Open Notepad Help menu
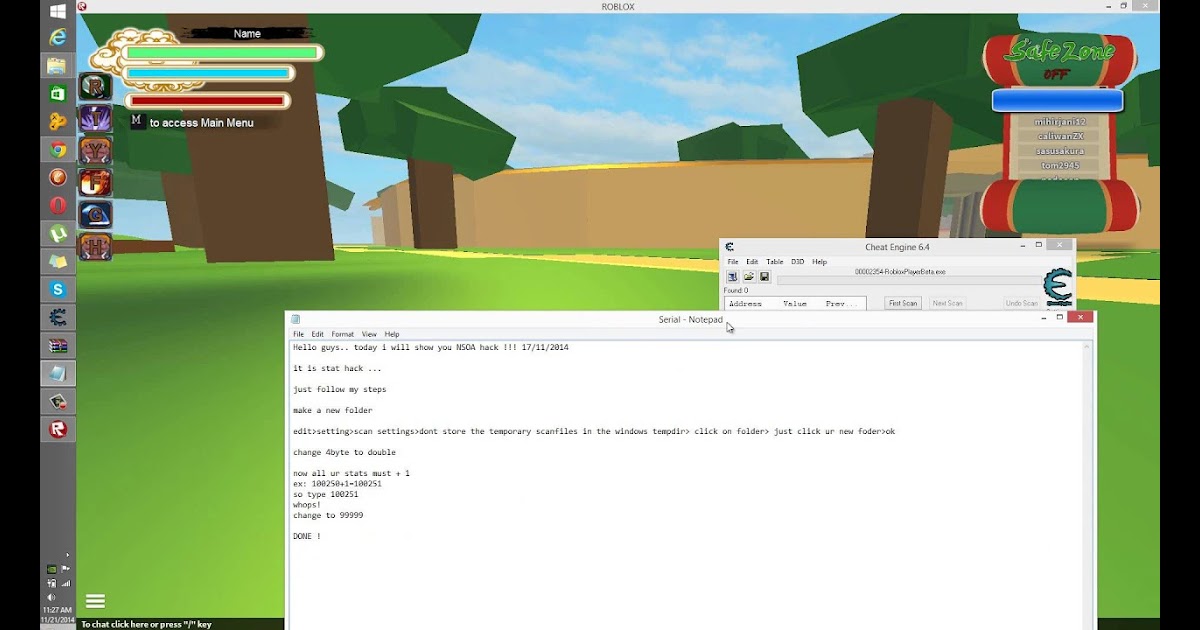The width and height of the screenshot is (1200, 630). coord(392,334)
